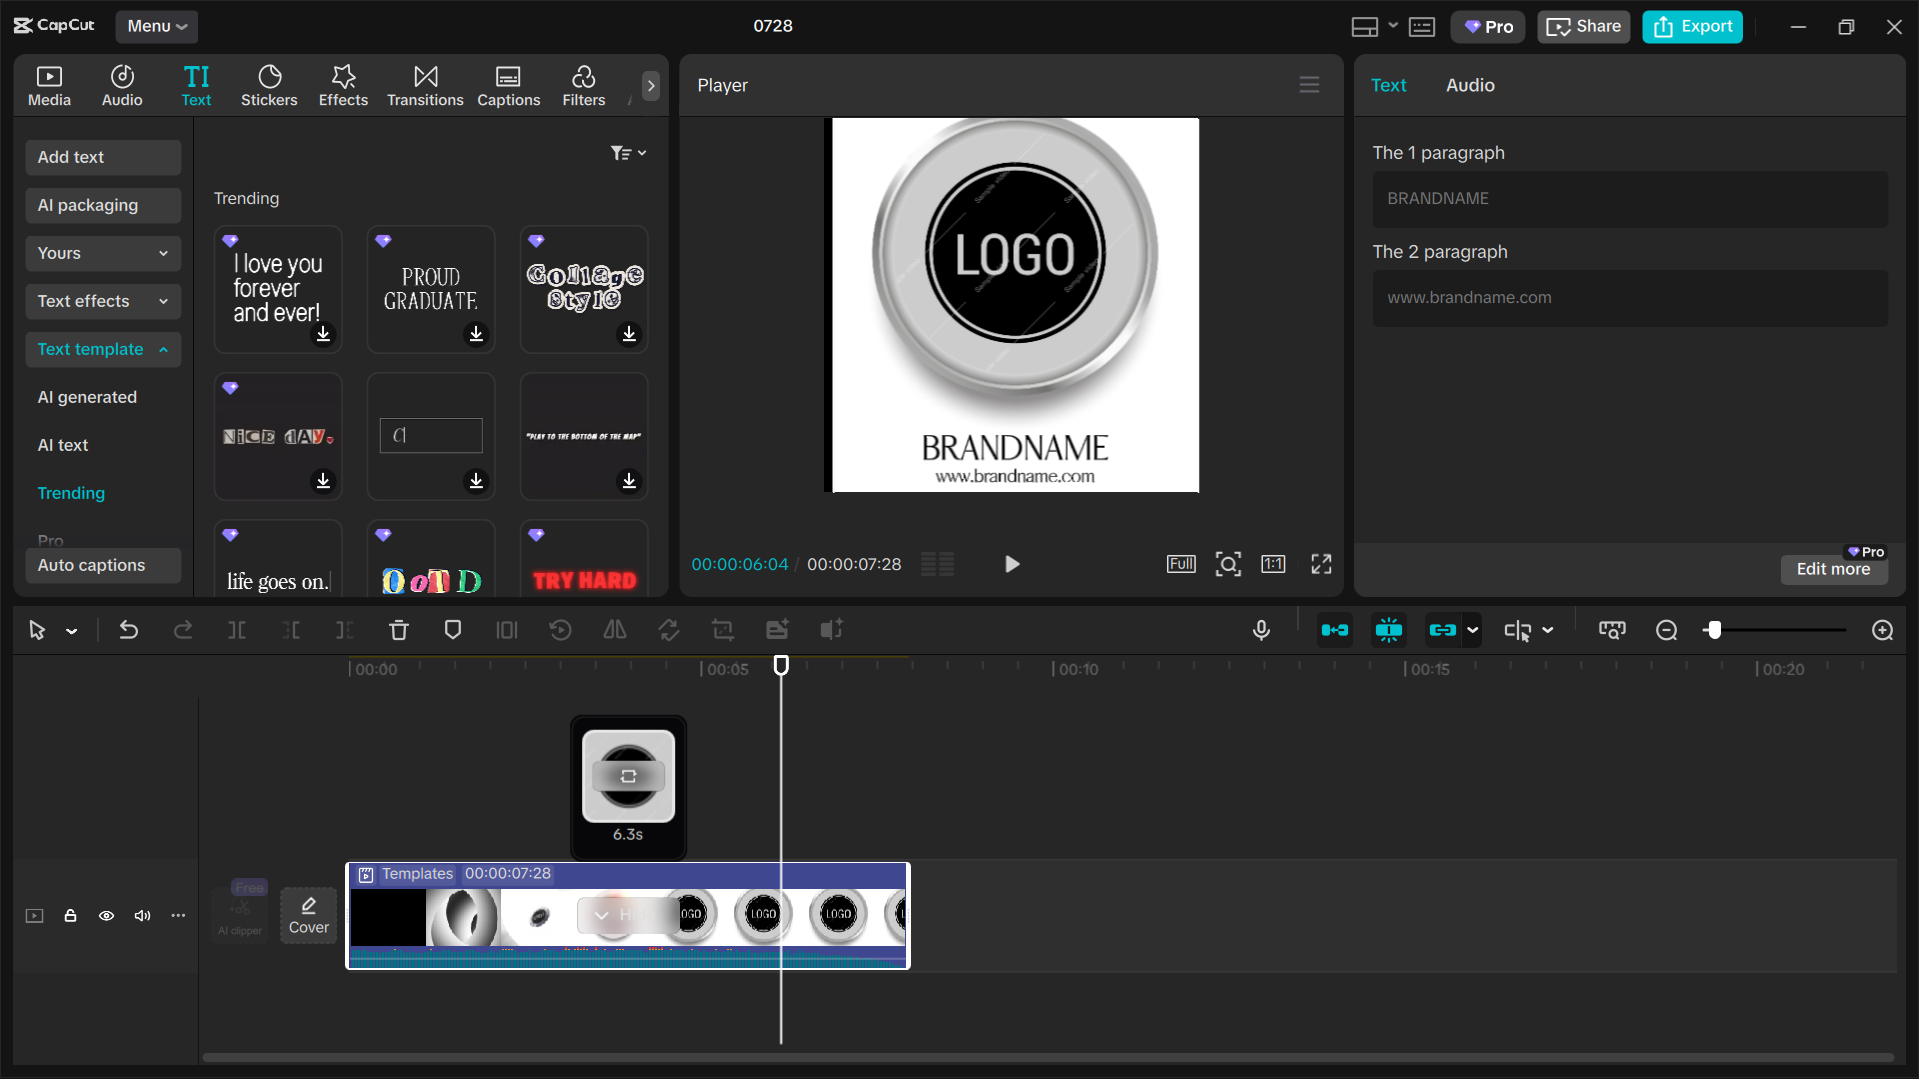Click the microphone record voiceover icon
The width and height of the screenshot is (1919, 1079).
(x=1261, y=630)
